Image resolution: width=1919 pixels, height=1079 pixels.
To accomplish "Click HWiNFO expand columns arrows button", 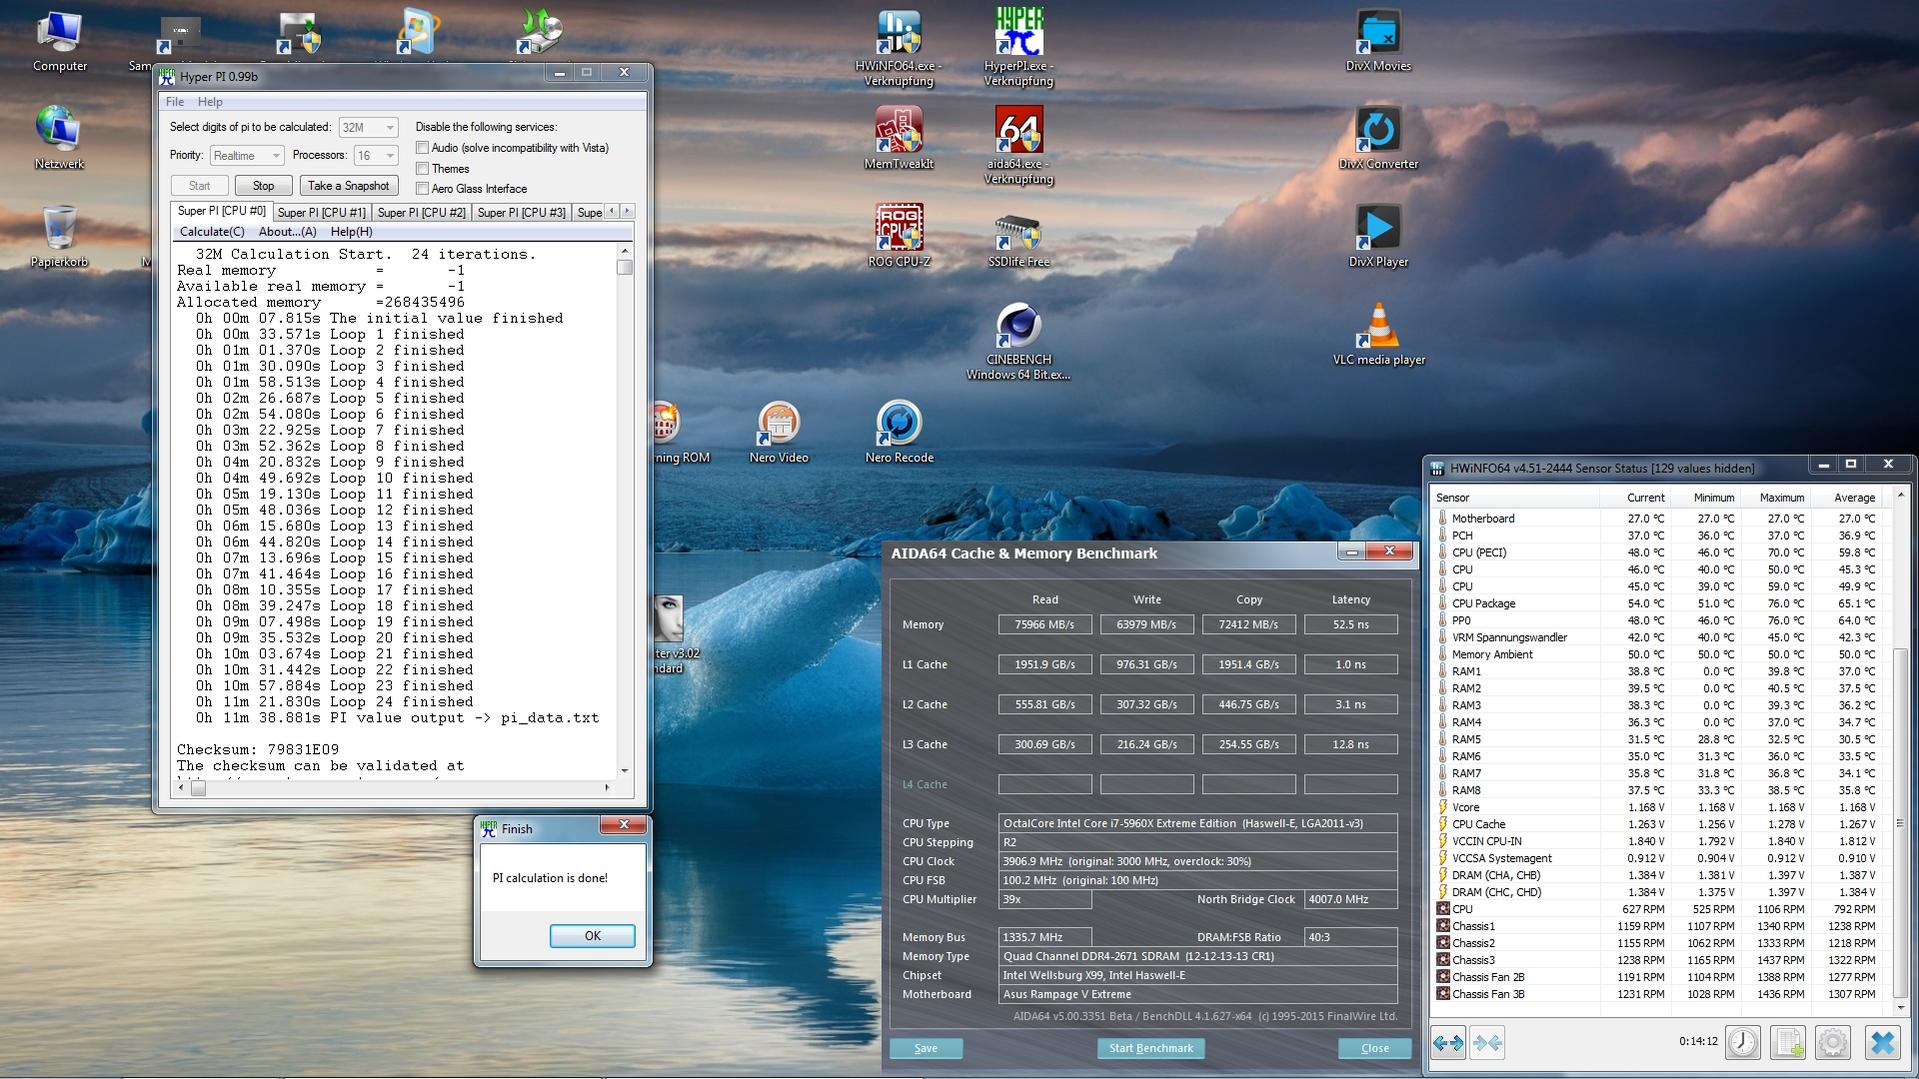I will [1448, 1043].
